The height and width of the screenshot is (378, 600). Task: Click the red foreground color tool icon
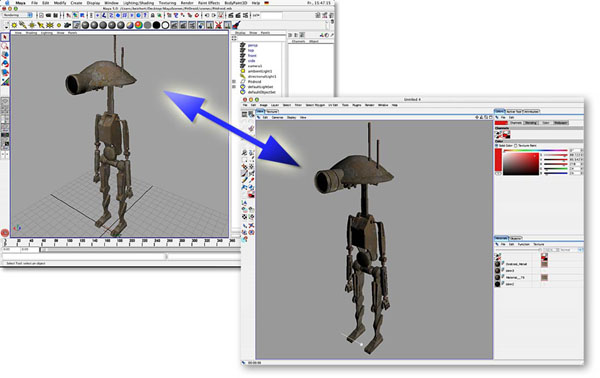251,195
